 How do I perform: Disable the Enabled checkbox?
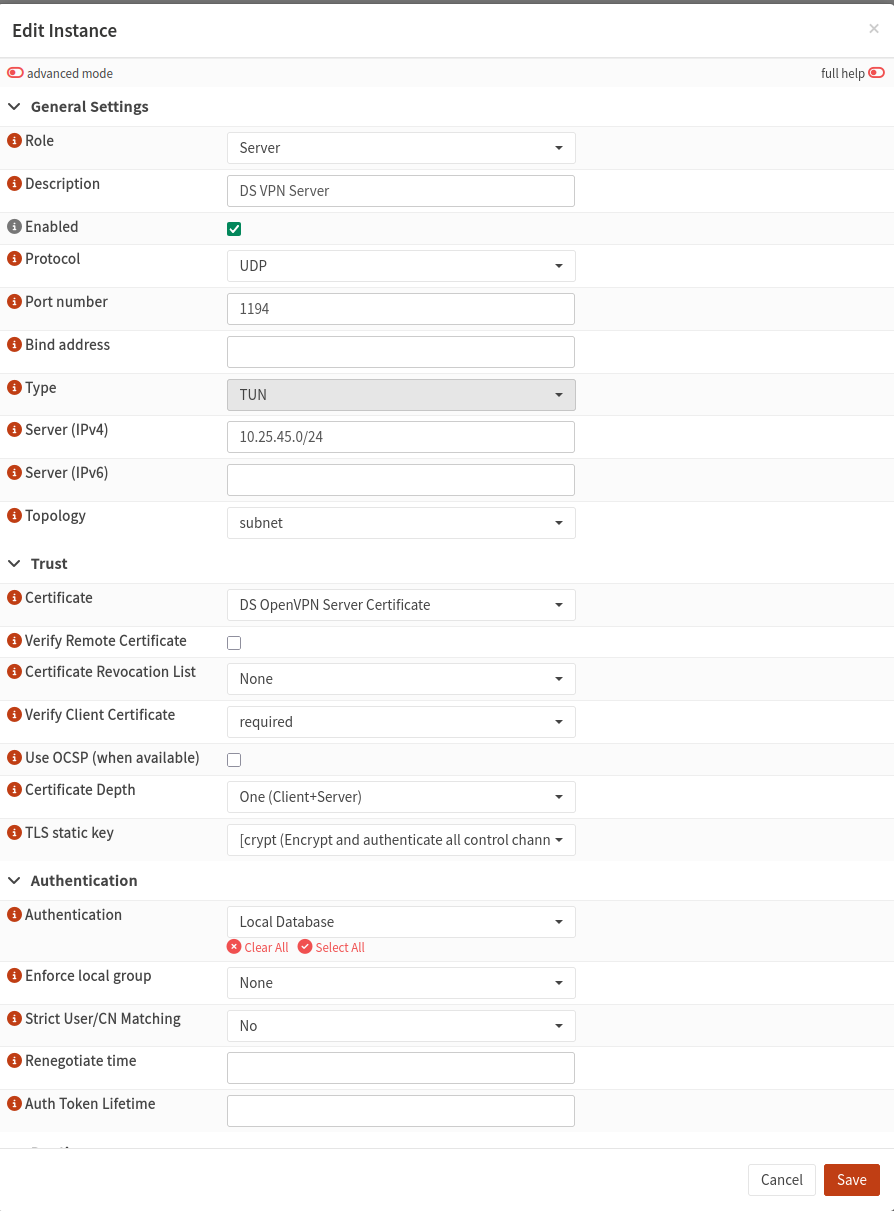click(x=234, y=228)
